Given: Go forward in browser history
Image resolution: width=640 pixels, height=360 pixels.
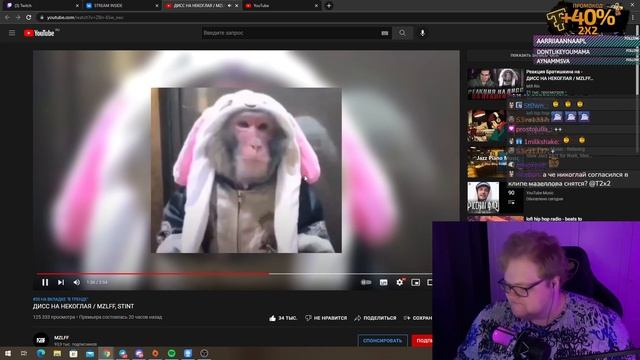Looking at the screenshot, I should (18, 18).
